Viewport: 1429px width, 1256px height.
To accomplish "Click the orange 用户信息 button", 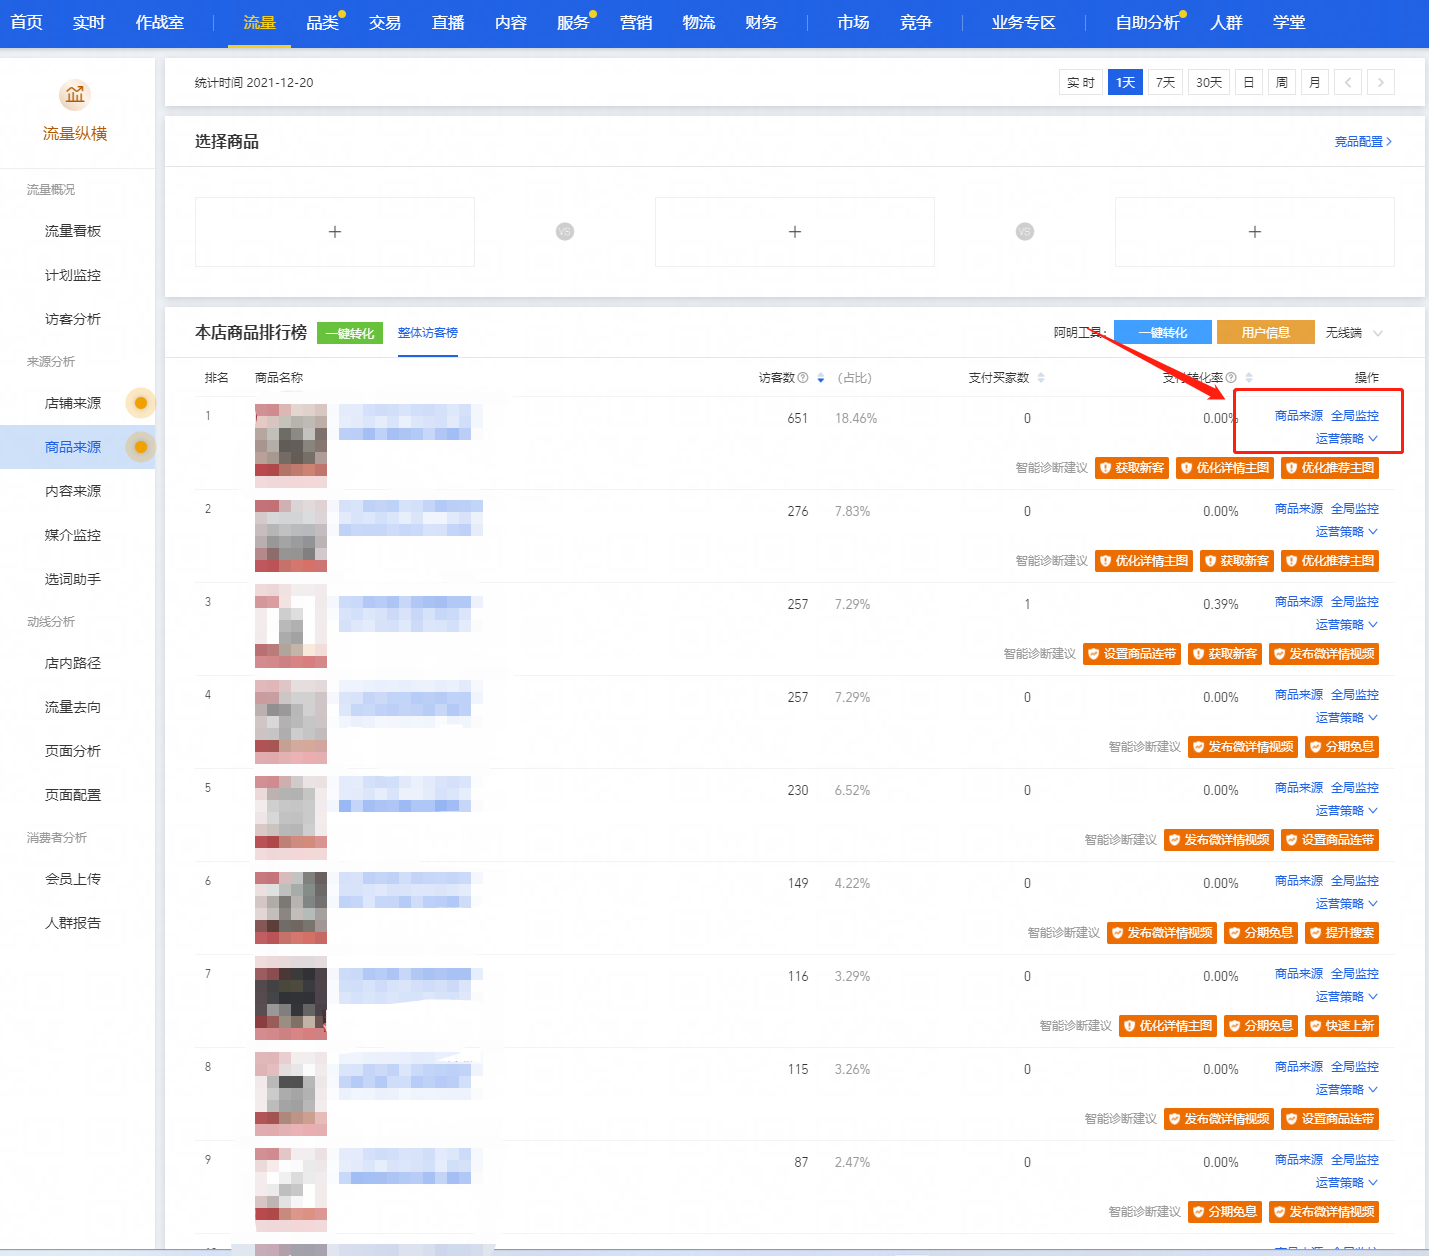I will point(1266,333).
